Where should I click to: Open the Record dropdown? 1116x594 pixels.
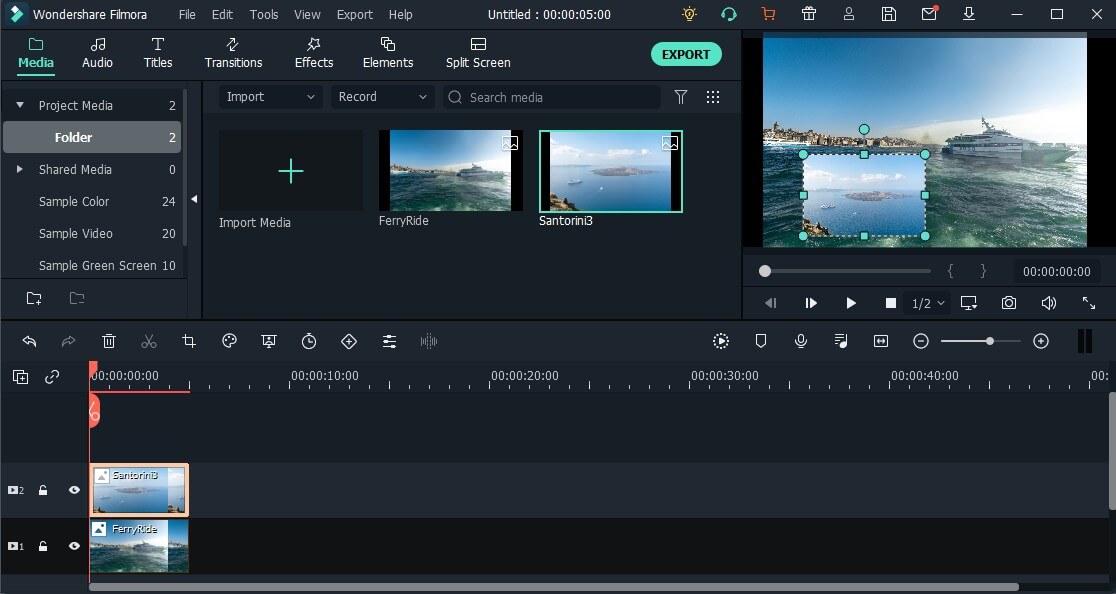coord(381,97)
